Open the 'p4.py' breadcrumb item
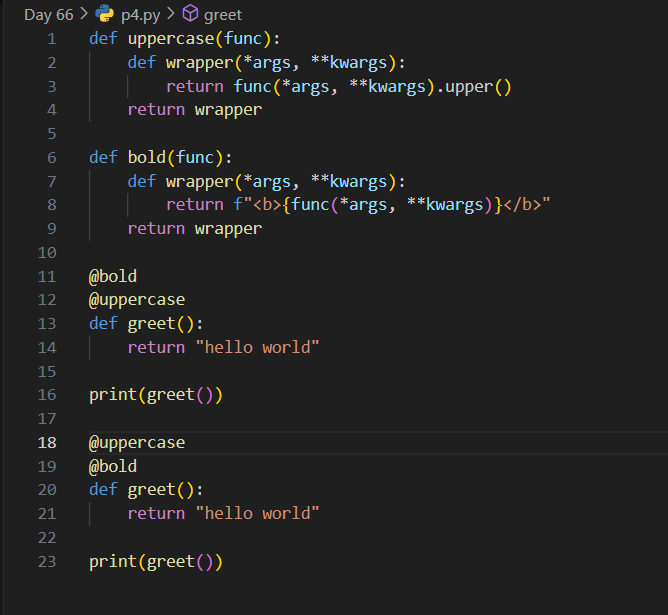This screenshot has height=615, width=668. [141, 16]
